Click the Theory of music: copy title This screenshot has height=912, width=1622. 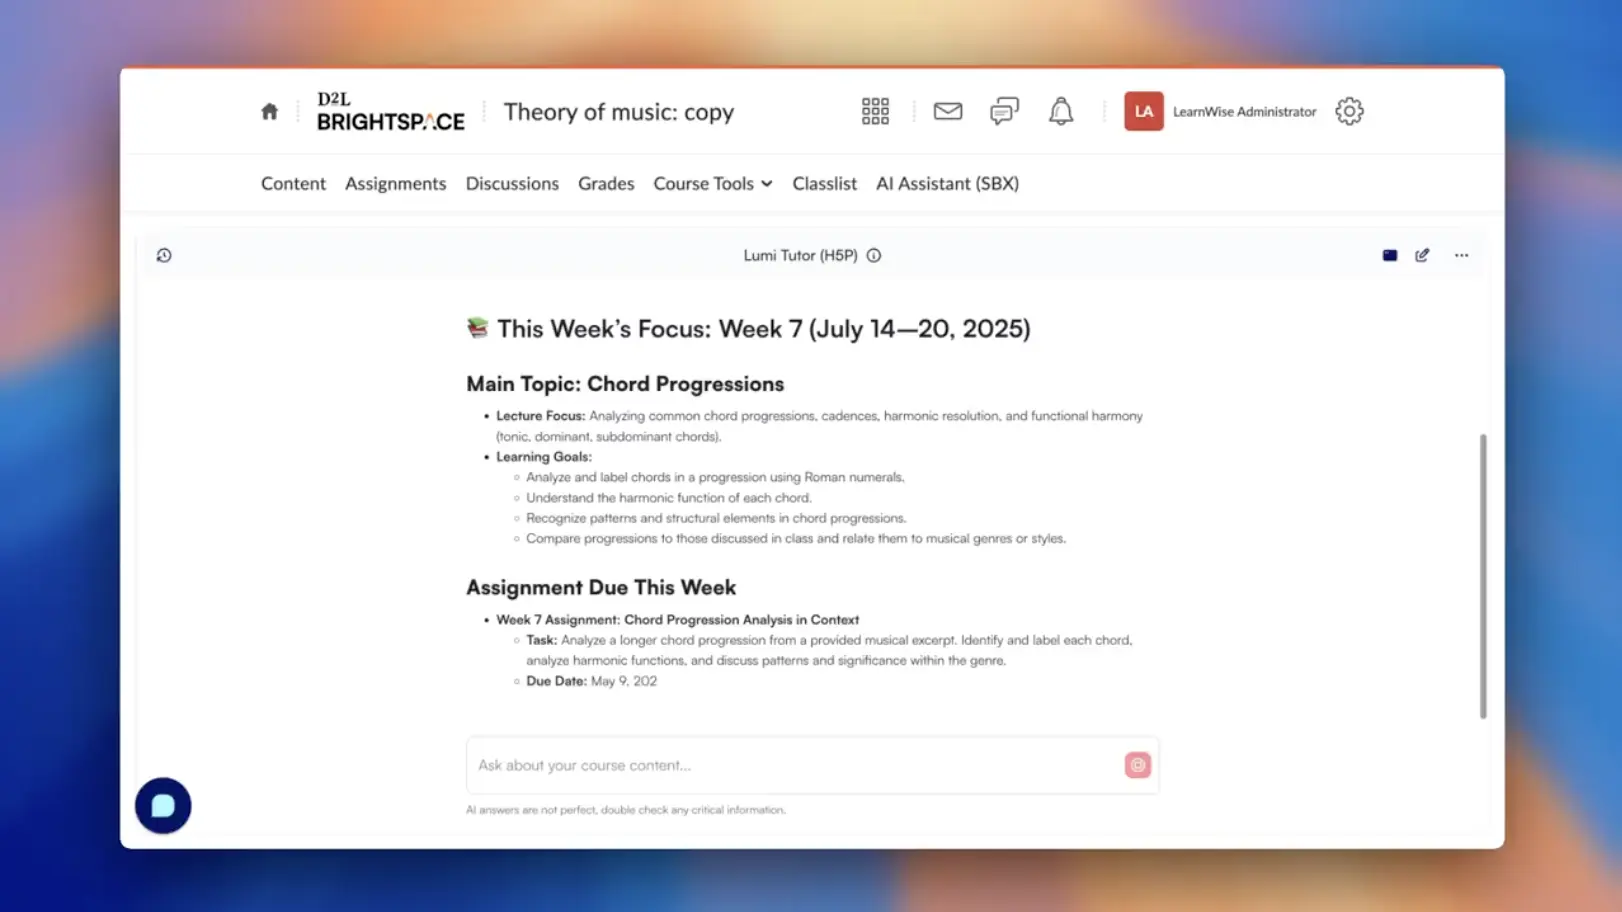pyautogui.click(x=619, y=112)
